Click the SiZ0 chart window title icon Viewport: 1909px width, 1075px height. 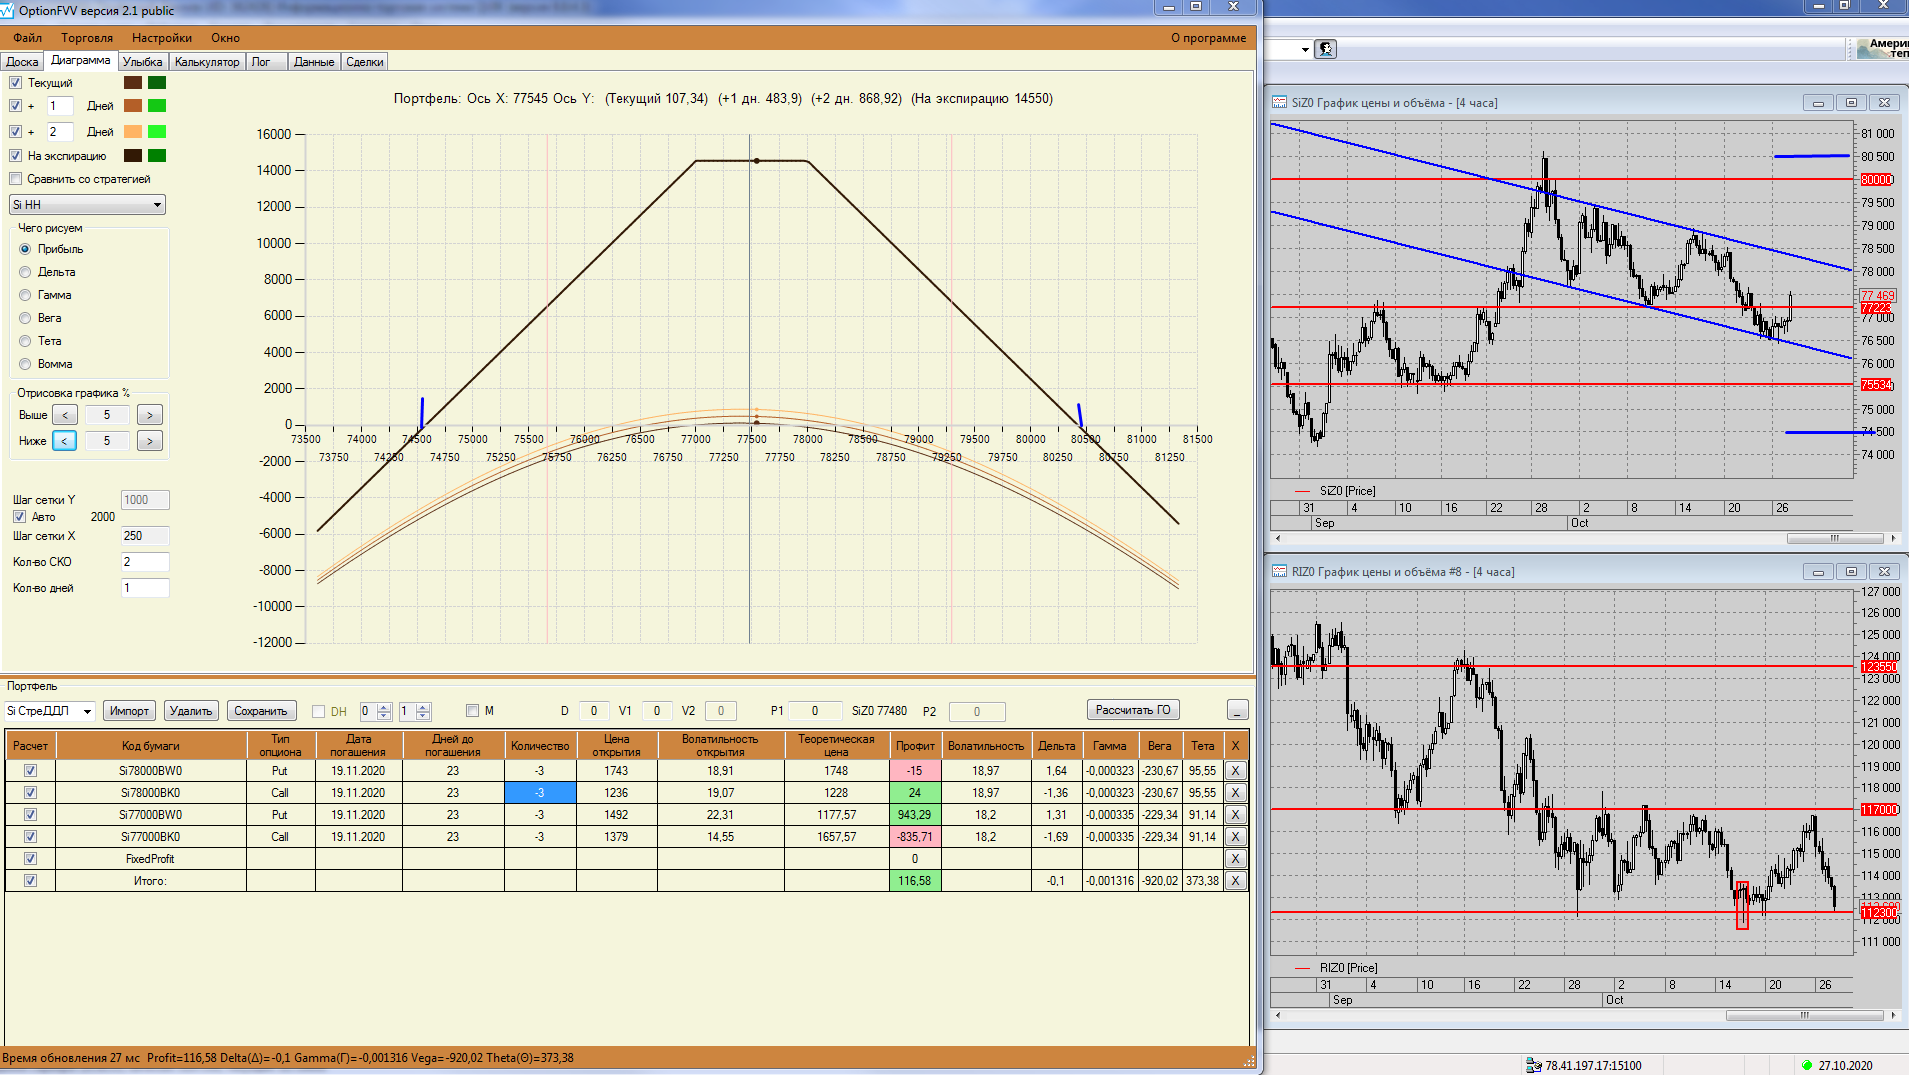[1279, 103]
